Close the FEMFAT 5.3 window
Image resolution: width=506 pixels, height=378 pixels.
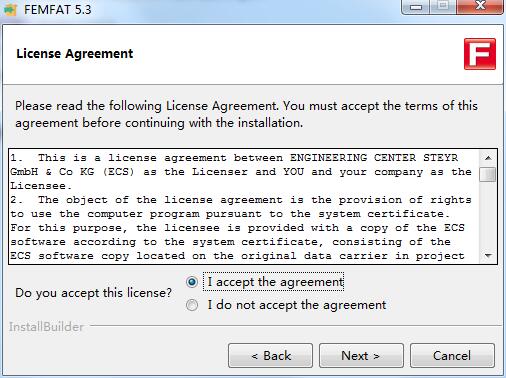480,7
